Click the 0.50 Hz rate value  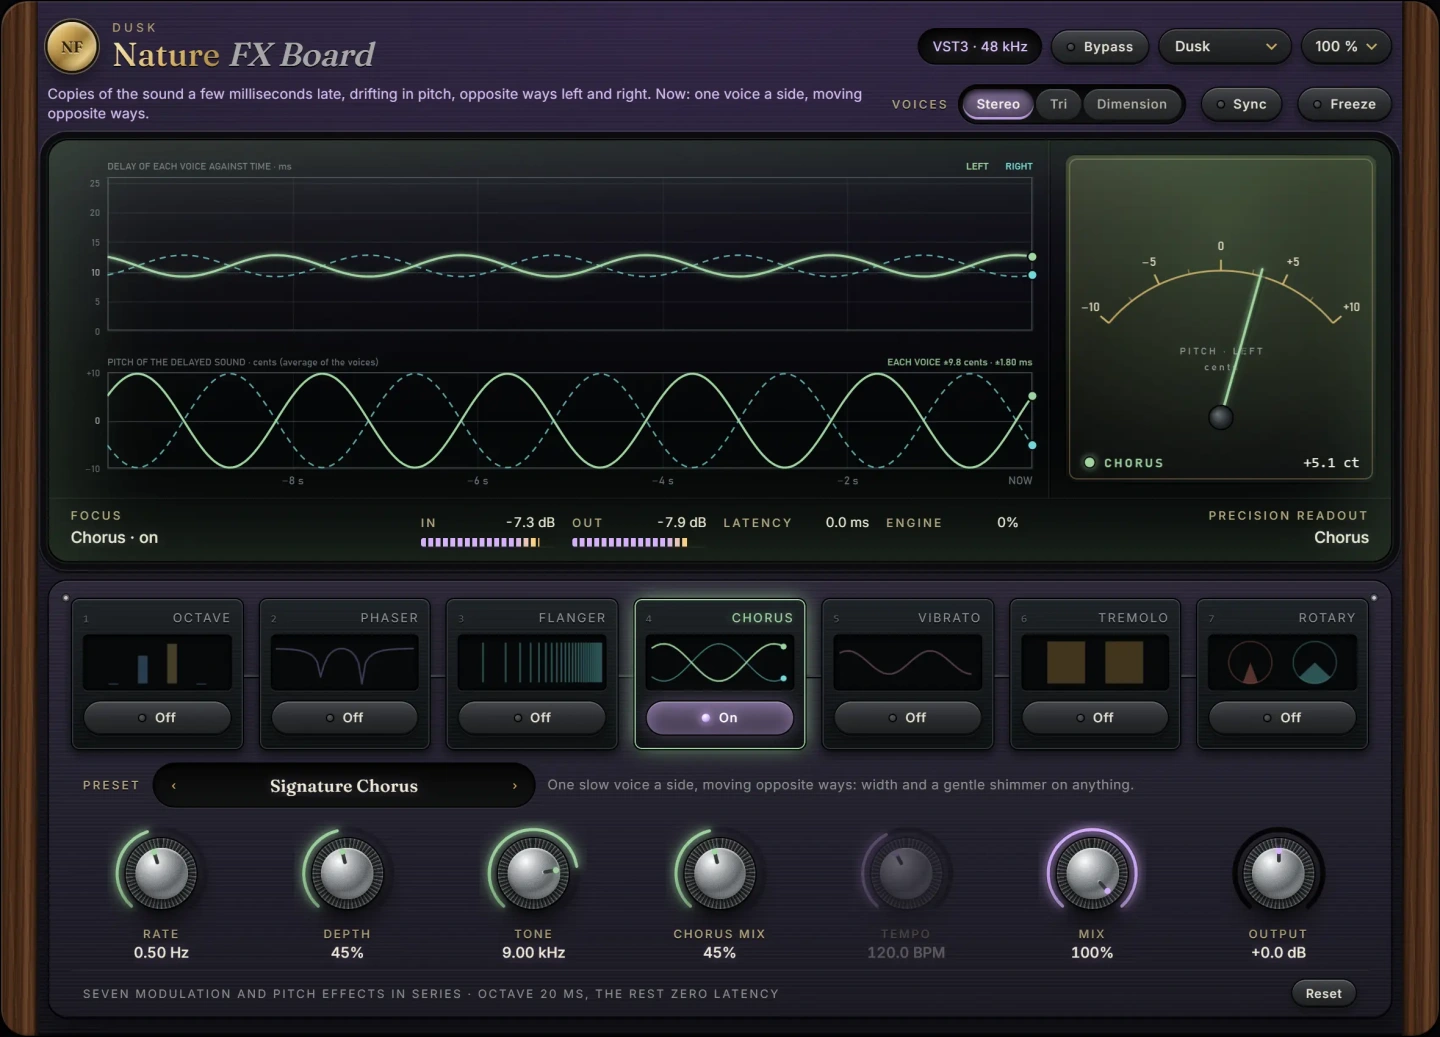click(x=161, y=953)
